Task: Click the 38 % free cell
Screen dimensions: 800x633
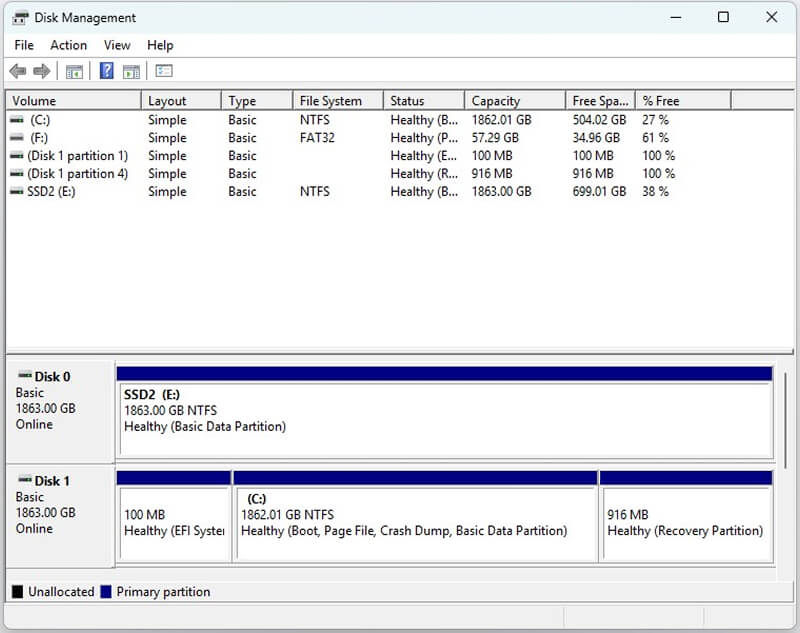Action: (655, 191)
